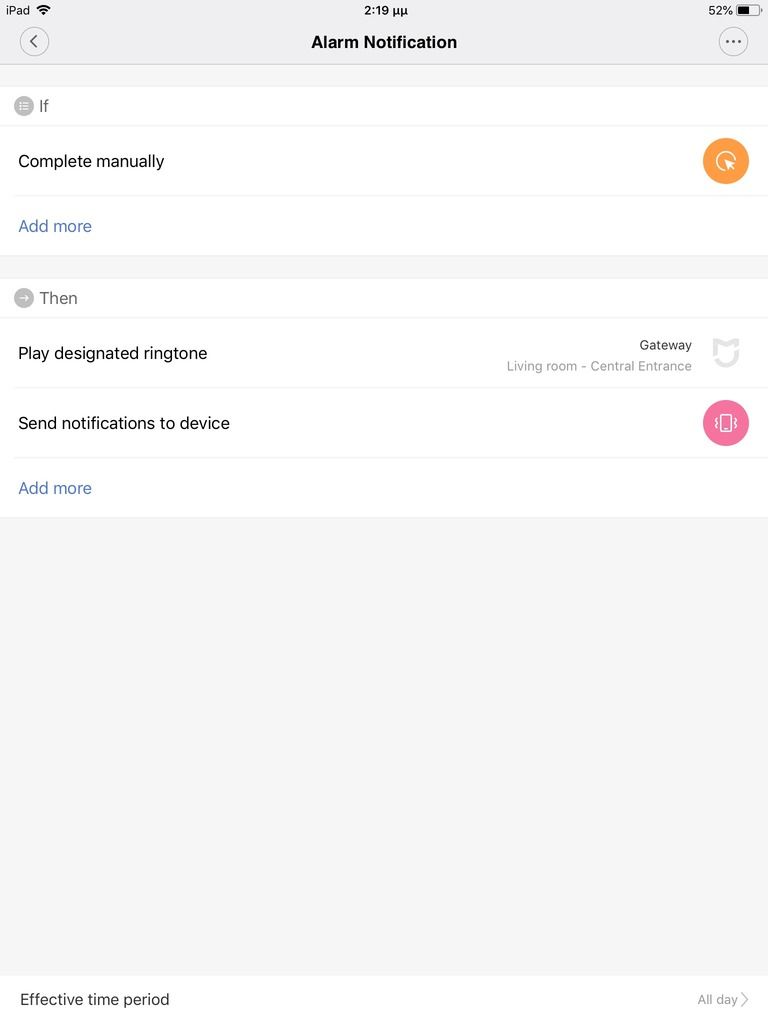Expand the All day time period chevron

(x=744, y=999)
